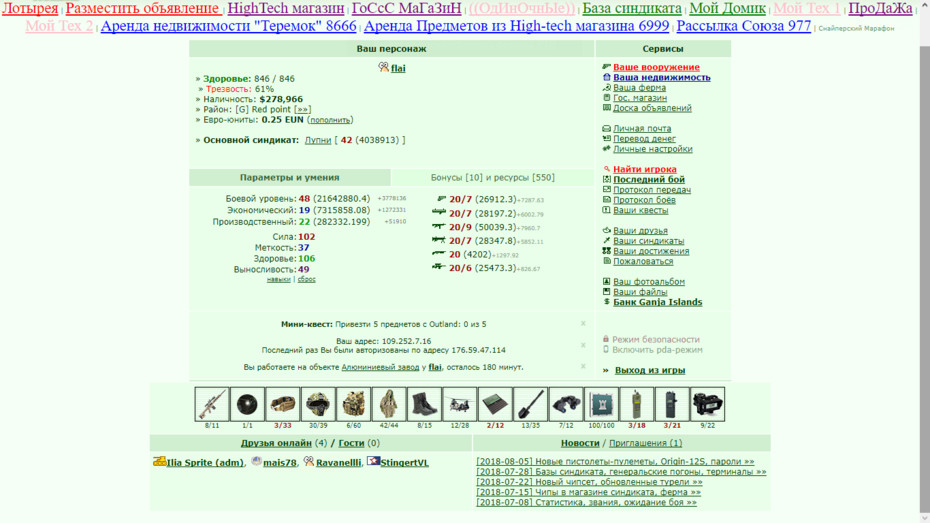Open the body armor vest slot 6/60
This screenshot has height=523, width=930.
(353, 404)
